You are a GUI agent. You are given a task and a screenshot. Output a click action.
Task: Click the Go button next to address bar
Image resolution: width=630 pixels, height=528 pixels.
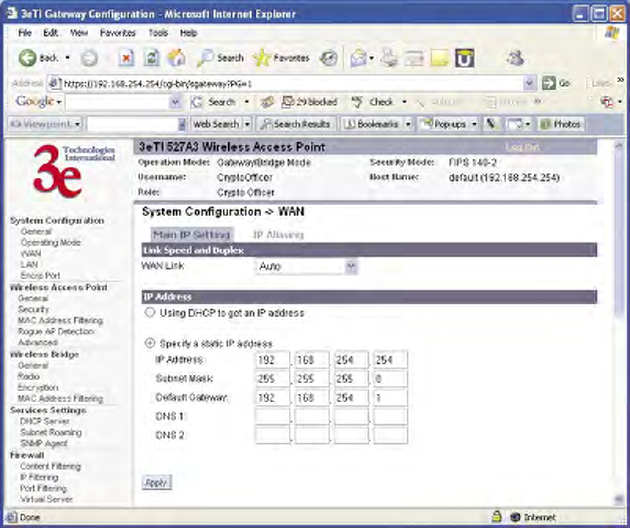click(x=556, y=83)
